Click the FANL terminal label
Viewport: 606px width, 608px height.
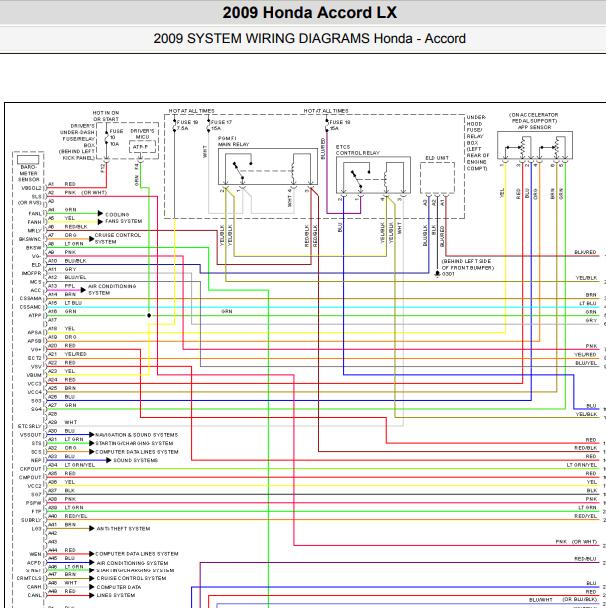pos(35,214)
